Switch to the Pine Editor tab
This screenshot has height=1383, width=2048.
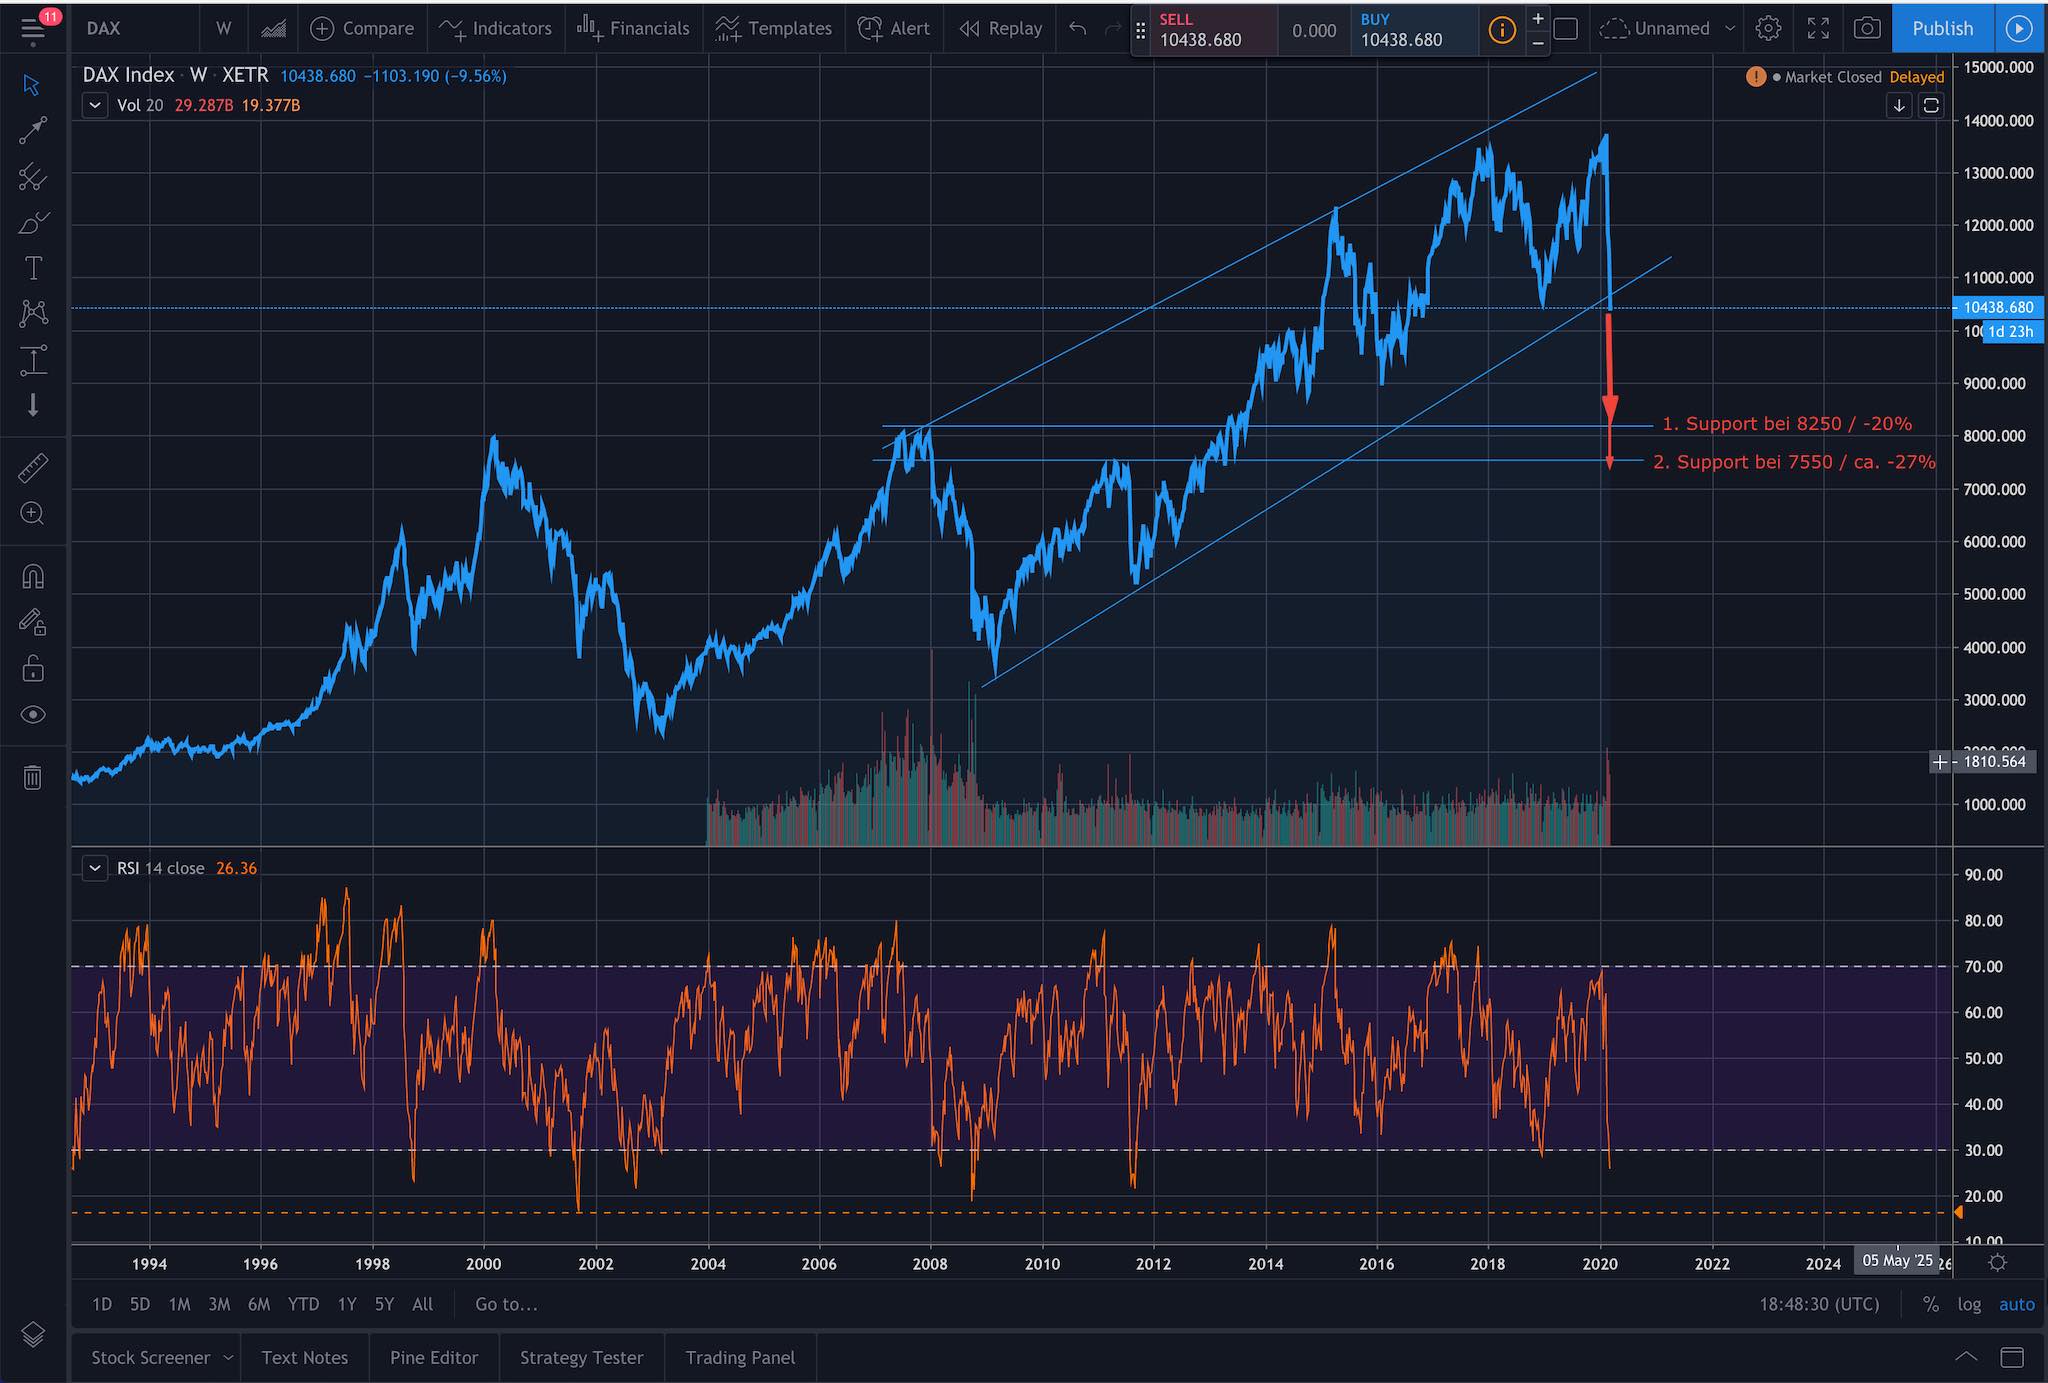(434, 1357)
